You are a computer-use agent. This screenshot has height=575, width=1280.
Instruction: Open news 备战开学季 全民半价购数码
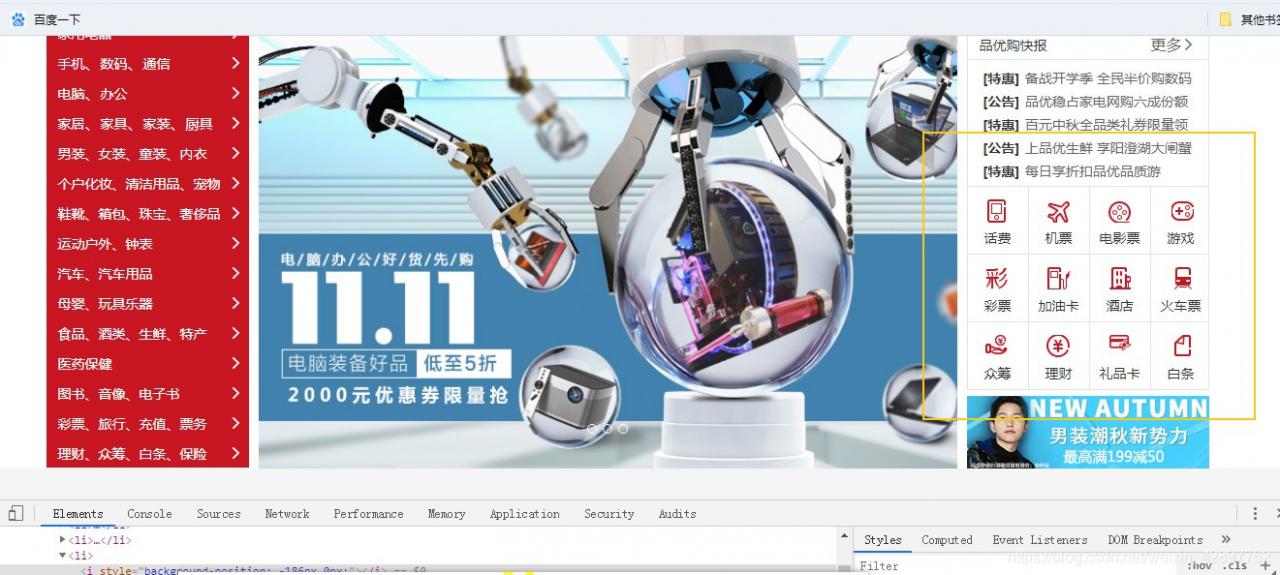pos(1108,78)
